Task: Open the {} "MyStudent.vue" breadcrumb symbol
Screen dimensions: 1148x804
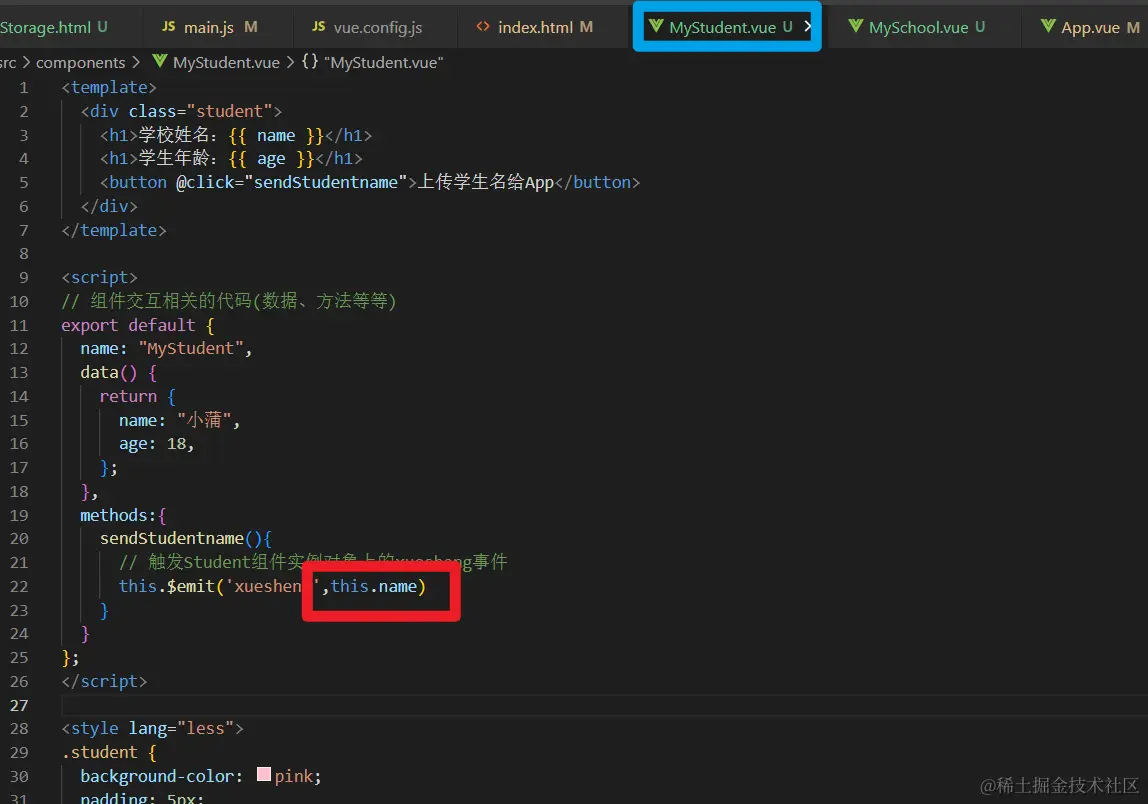Action: [x=372, y=62]
